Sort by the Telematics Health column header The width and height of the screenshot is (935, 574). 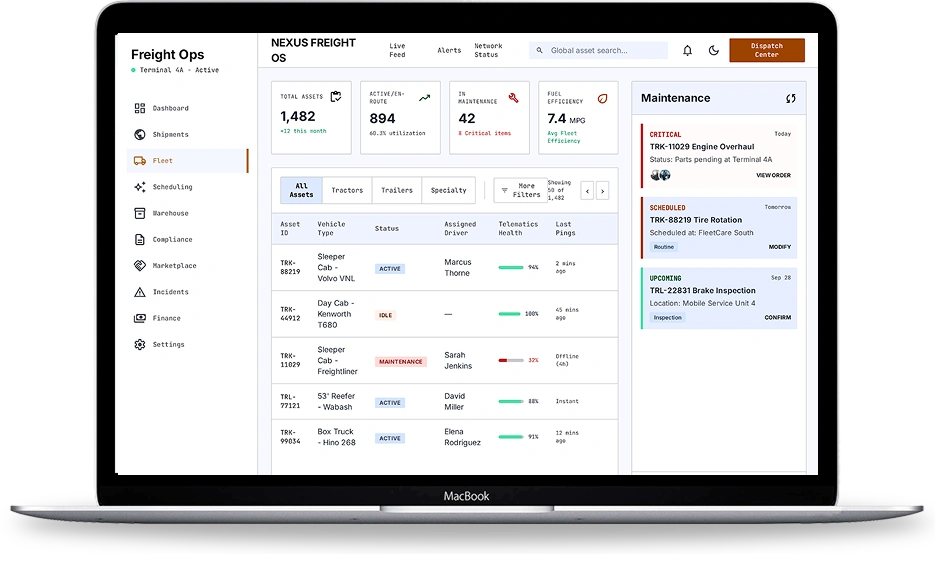tap(518, 228)
